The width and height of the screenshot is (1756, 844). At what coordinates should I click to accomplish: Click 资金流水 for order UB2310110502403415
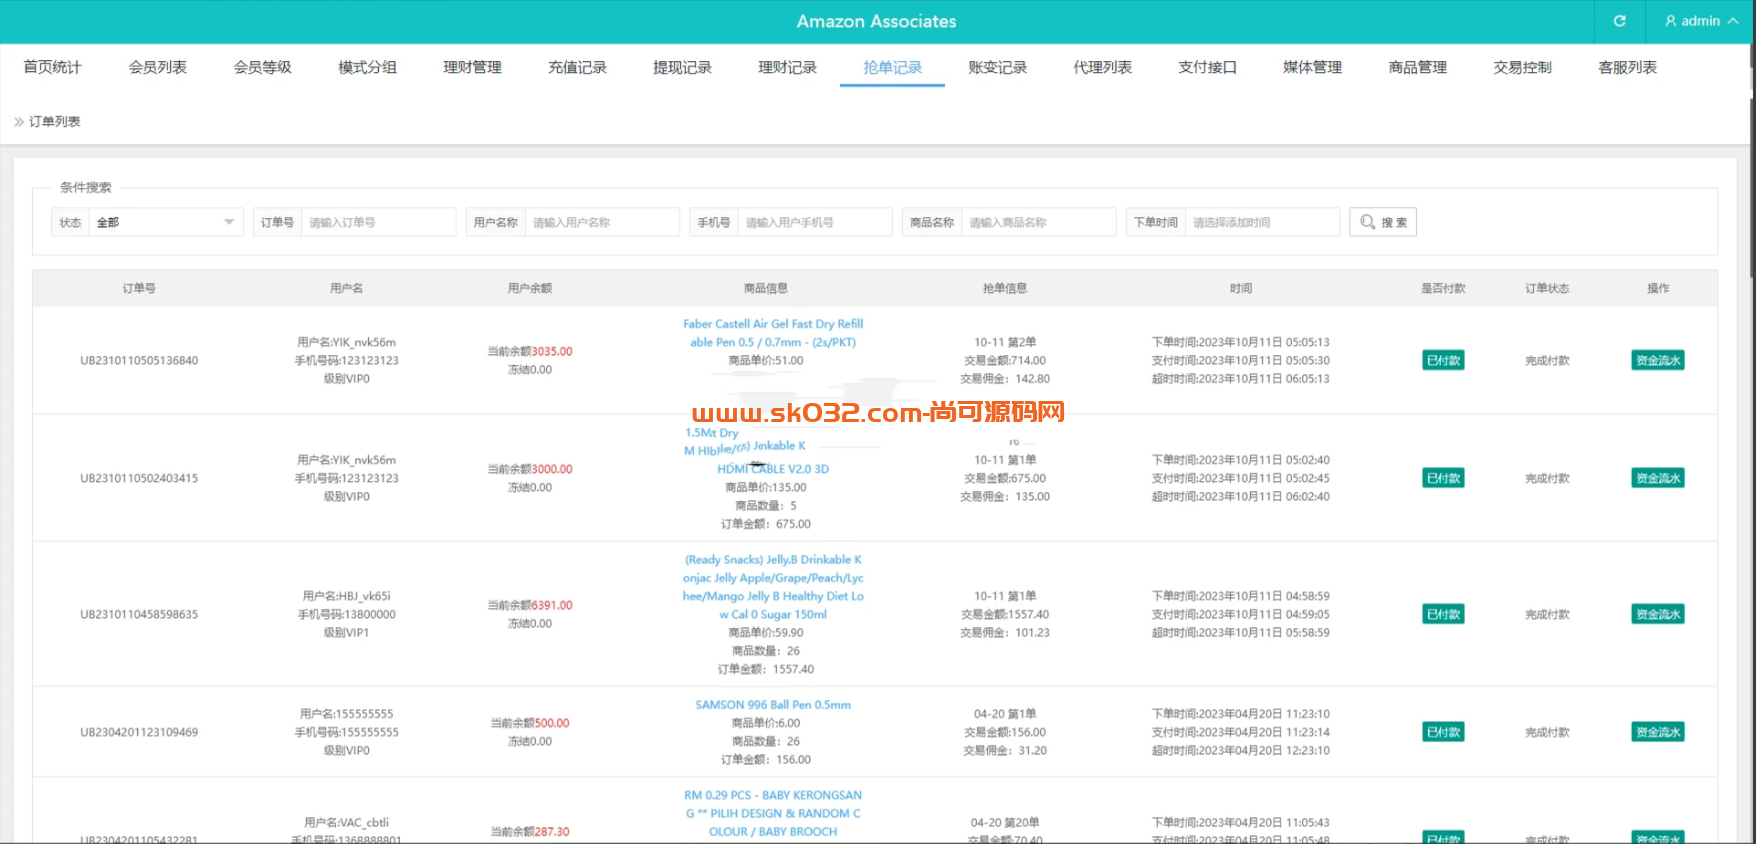(1657, 478)
